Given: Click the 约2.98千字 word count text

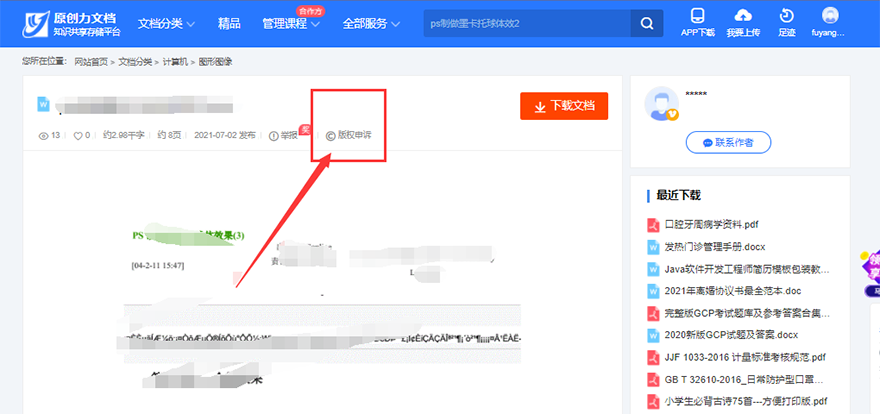Looking at the screenshot, I should (x=124, y=135).
